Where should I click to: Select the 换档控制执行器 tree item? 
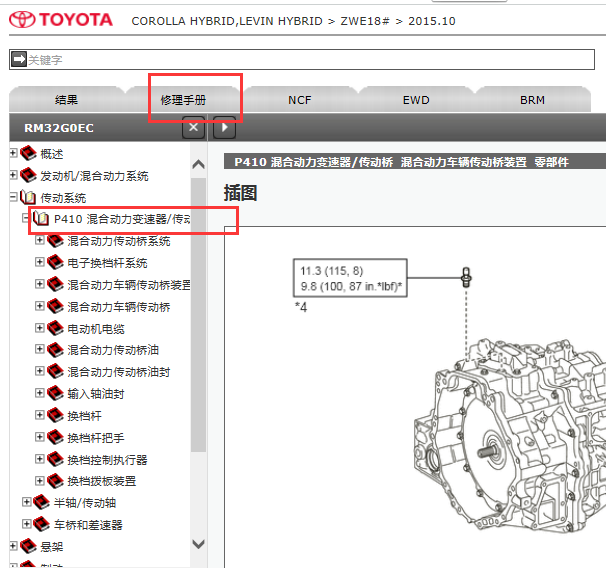click(x=107, y=460)
